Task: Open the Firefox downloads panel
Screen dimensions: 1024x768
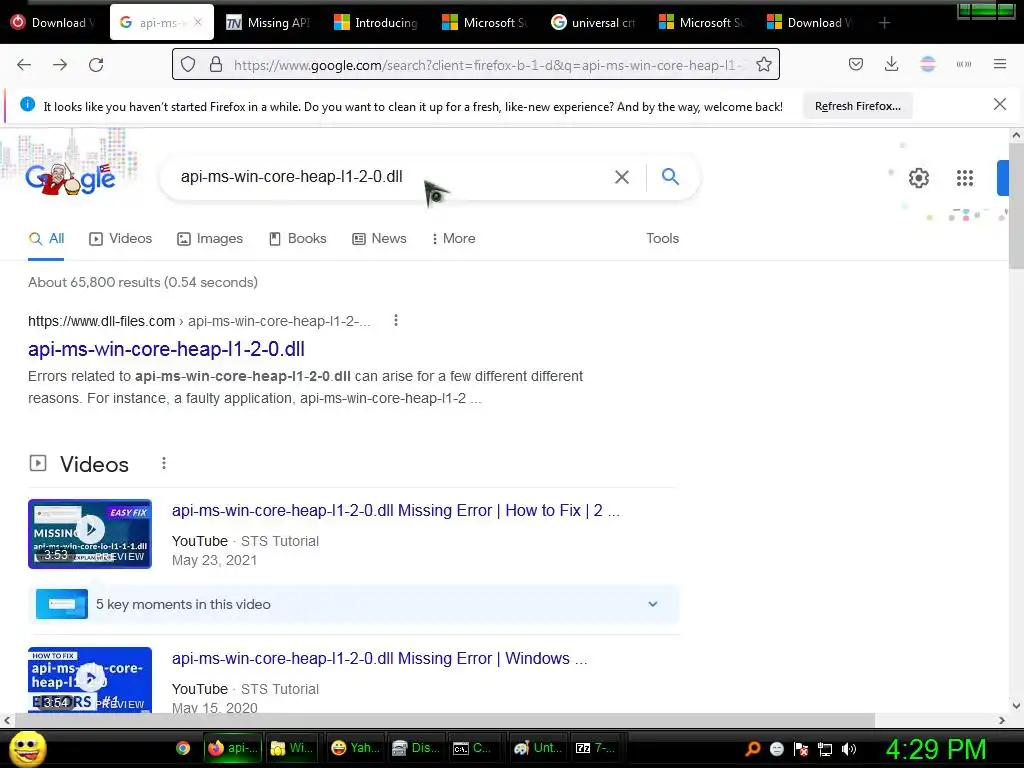Action: (x=891, y=64)
